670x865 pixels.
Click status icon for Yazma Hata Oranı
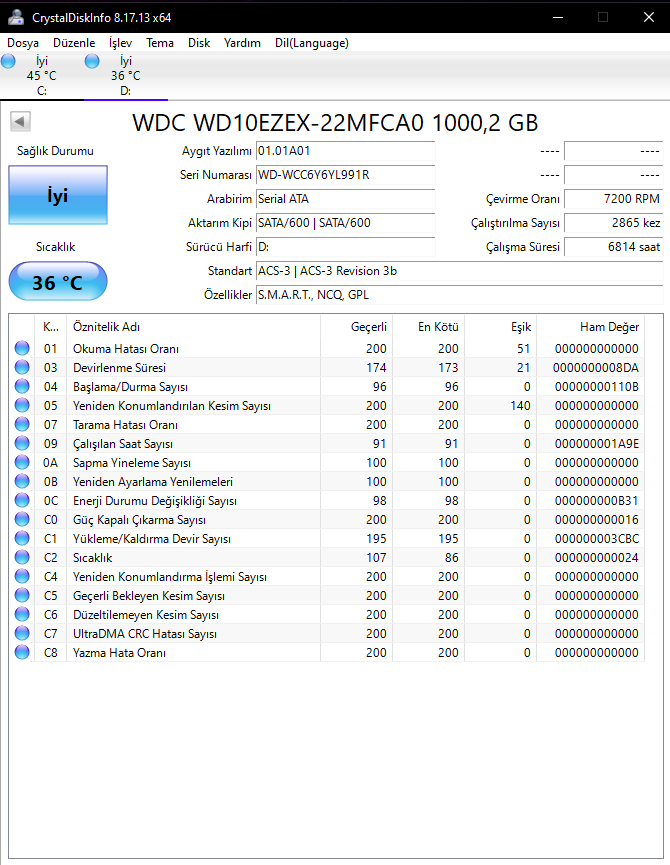pyautogui.click(x=22, y=653)
